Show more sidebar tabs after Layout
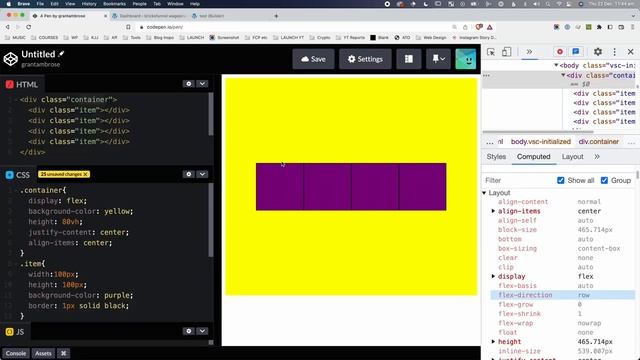Screen dimensions: 640x360 [597, 157]
